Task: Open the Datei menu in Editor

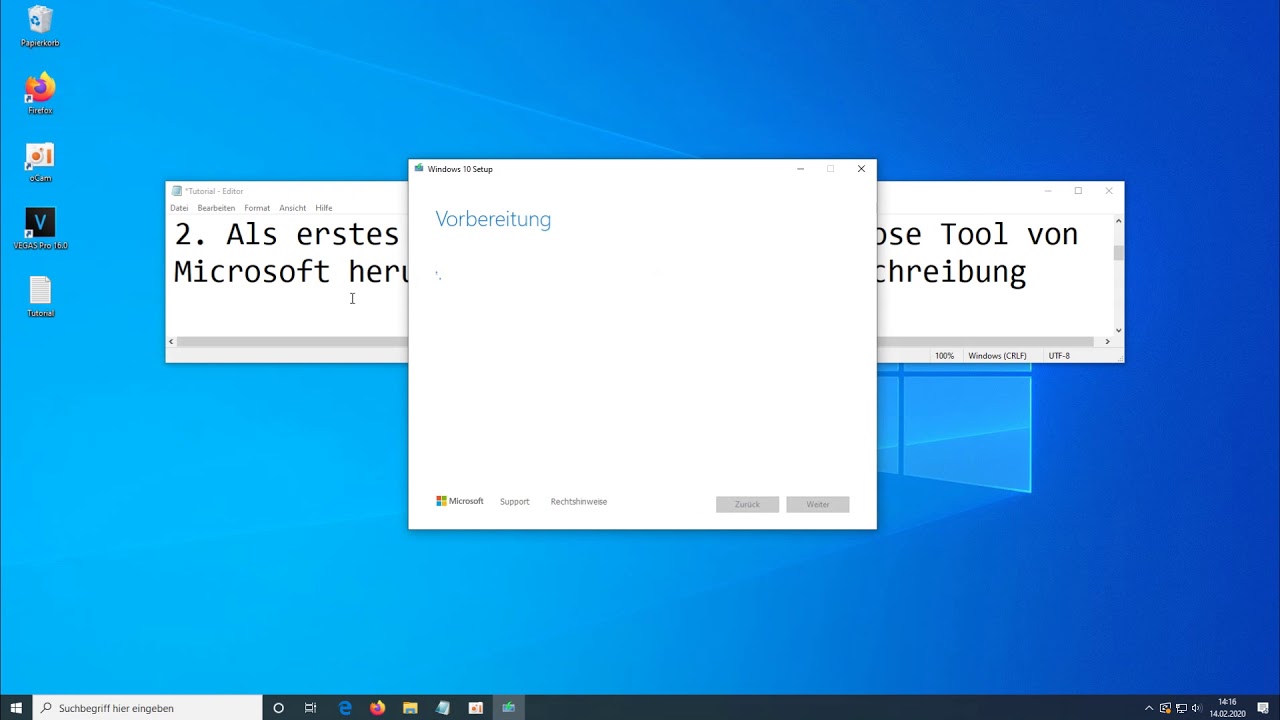Action: coord(179,208)
